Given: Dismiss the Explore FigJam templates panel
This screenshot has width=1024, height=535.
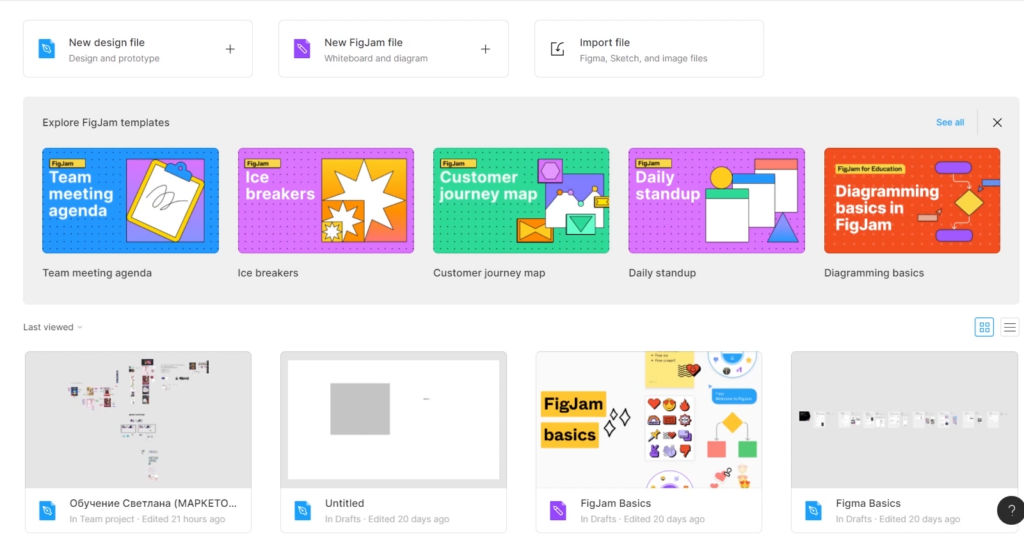Looking at the screenshot, I should [x=997, y=122].
